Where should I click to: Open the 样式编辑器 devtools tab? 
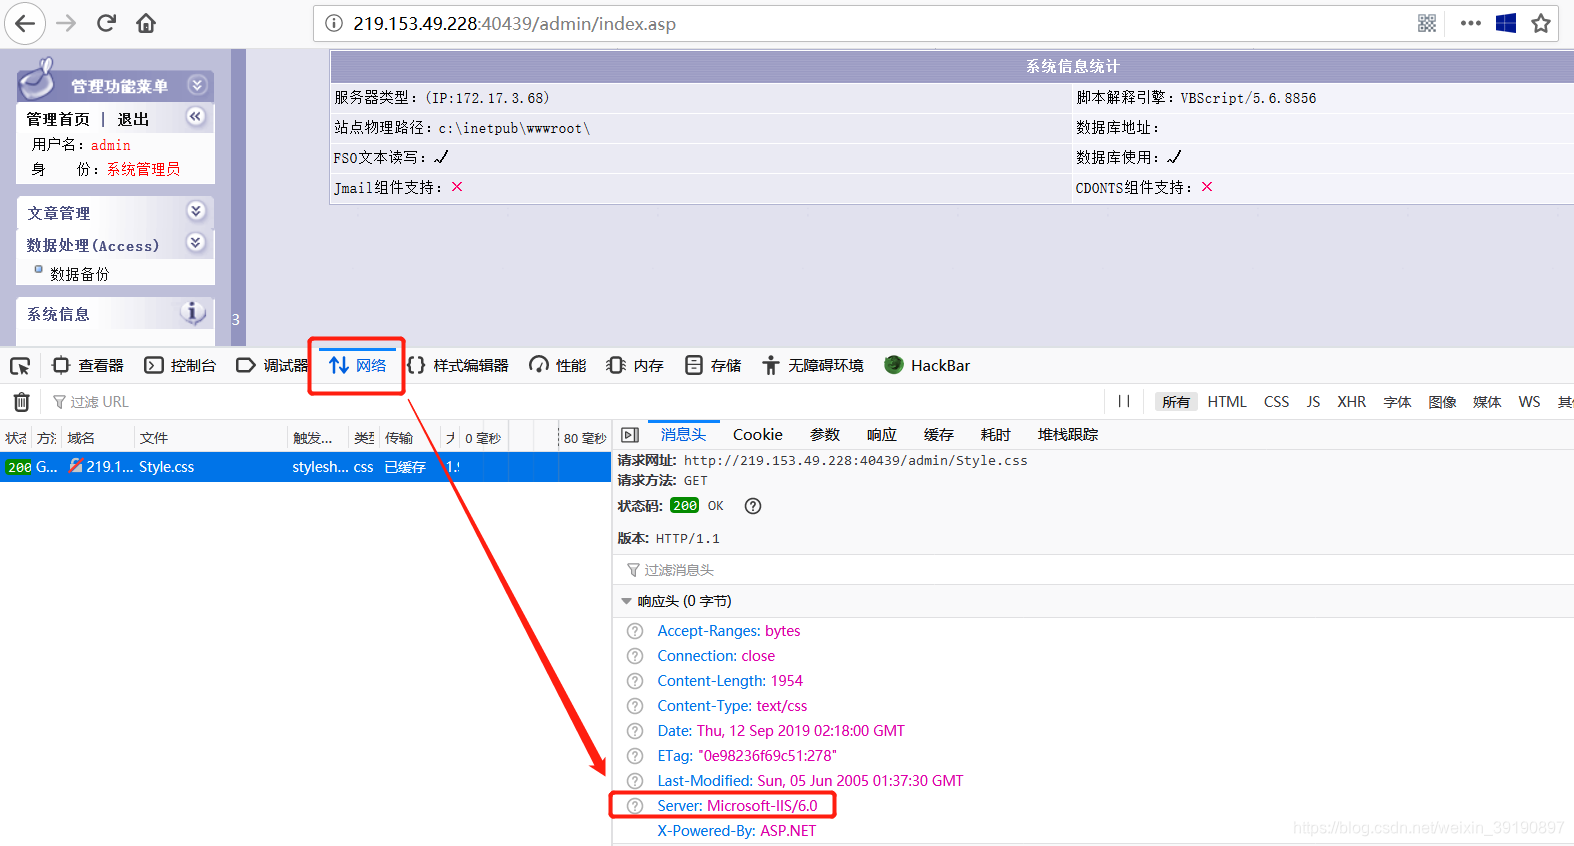pos(458,366)
